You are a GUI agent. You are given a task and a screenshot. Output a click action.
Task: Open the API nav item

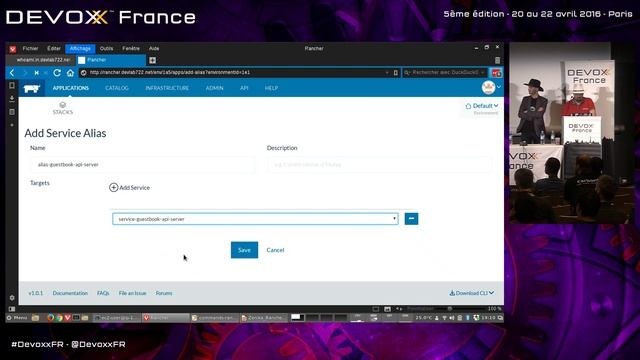[244, 88]
